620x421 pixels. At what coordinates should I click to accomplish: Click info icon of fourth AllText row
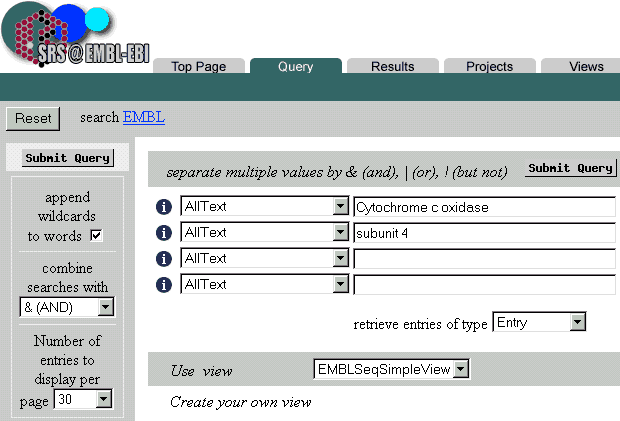[164, 285]
